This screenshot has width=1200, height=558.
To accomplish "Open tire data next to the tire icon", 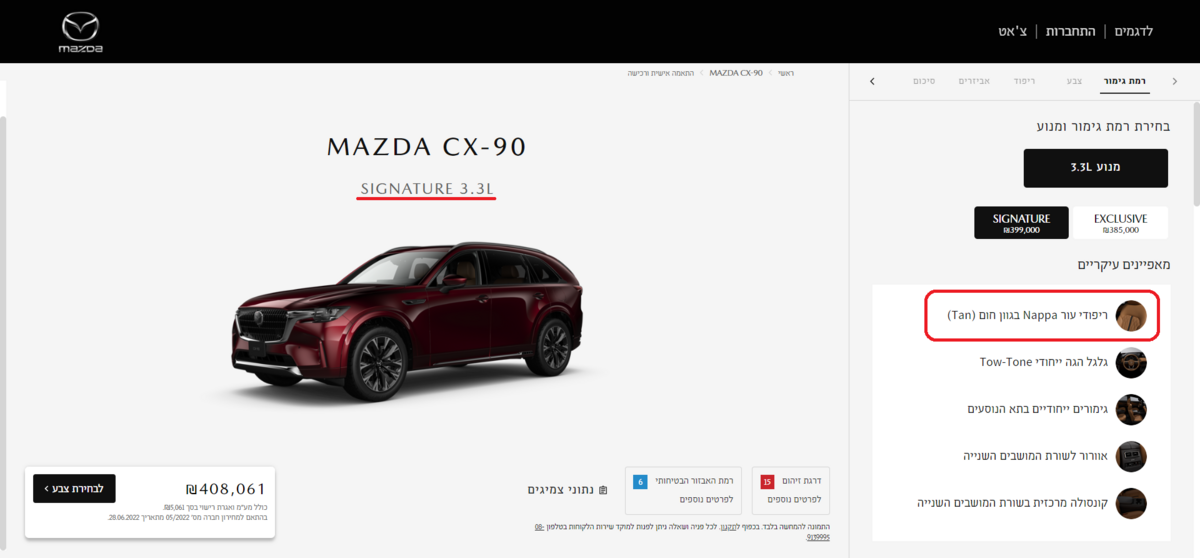I will click(x=567, y=490).
